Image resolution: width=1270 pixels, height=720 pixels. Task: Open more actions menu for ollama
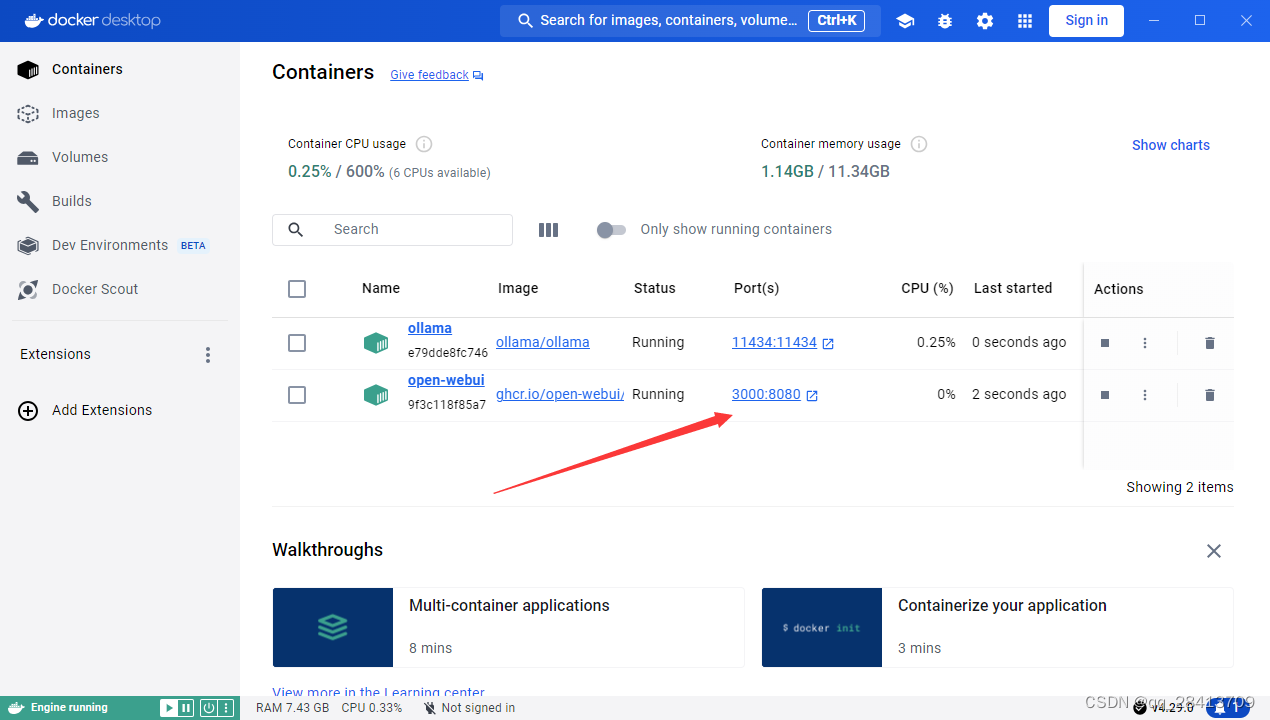pyautogui.click(x=1145, y=343)
